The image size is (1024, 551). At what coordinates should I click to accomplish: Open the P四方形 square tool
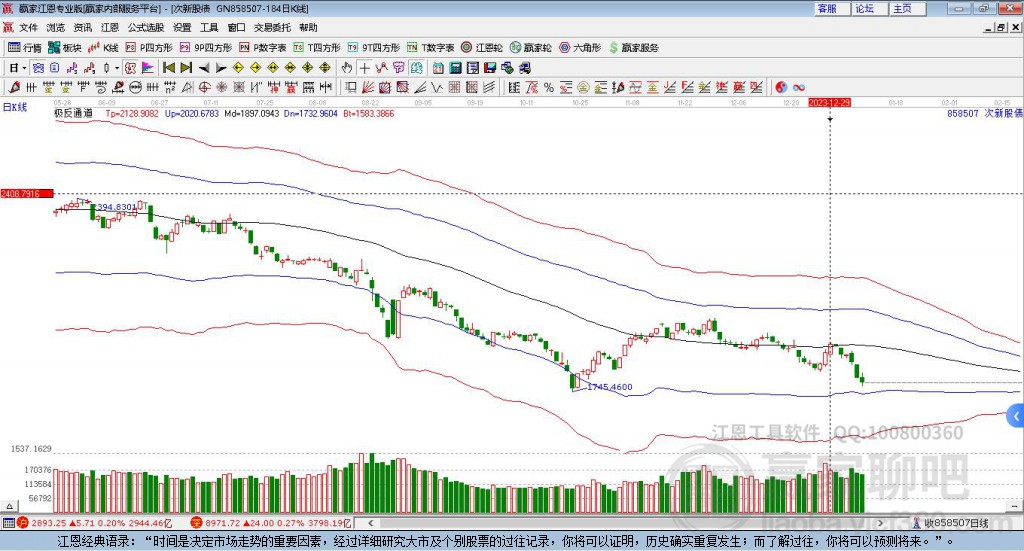151,47
